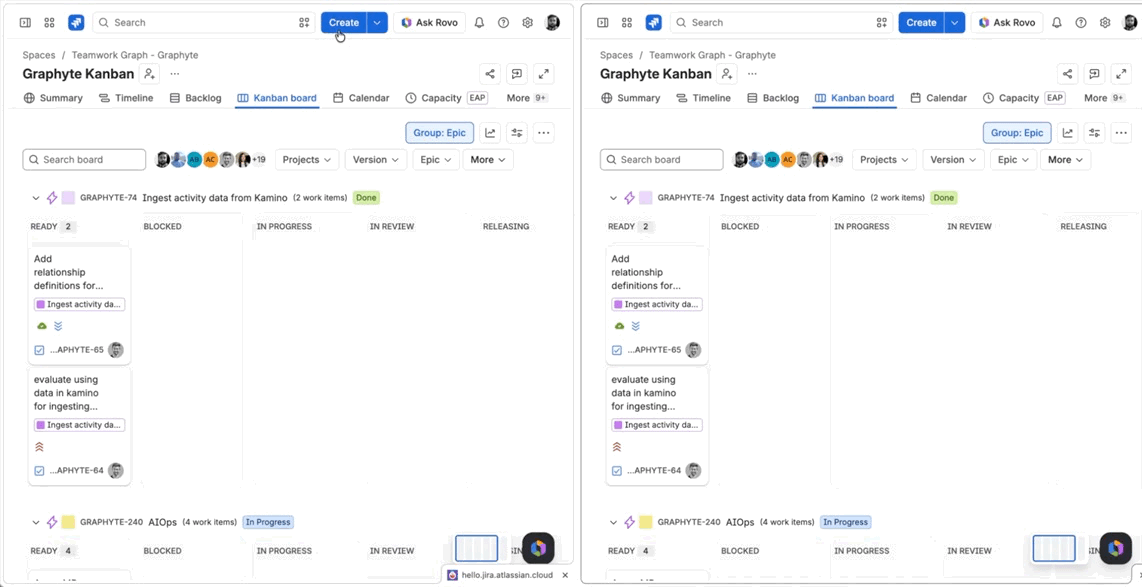Viewport: 1142px width, 587px height.
Task: Collapse the GRAPHYTE-240 AIOps group in right window
Action: [613, 522]
